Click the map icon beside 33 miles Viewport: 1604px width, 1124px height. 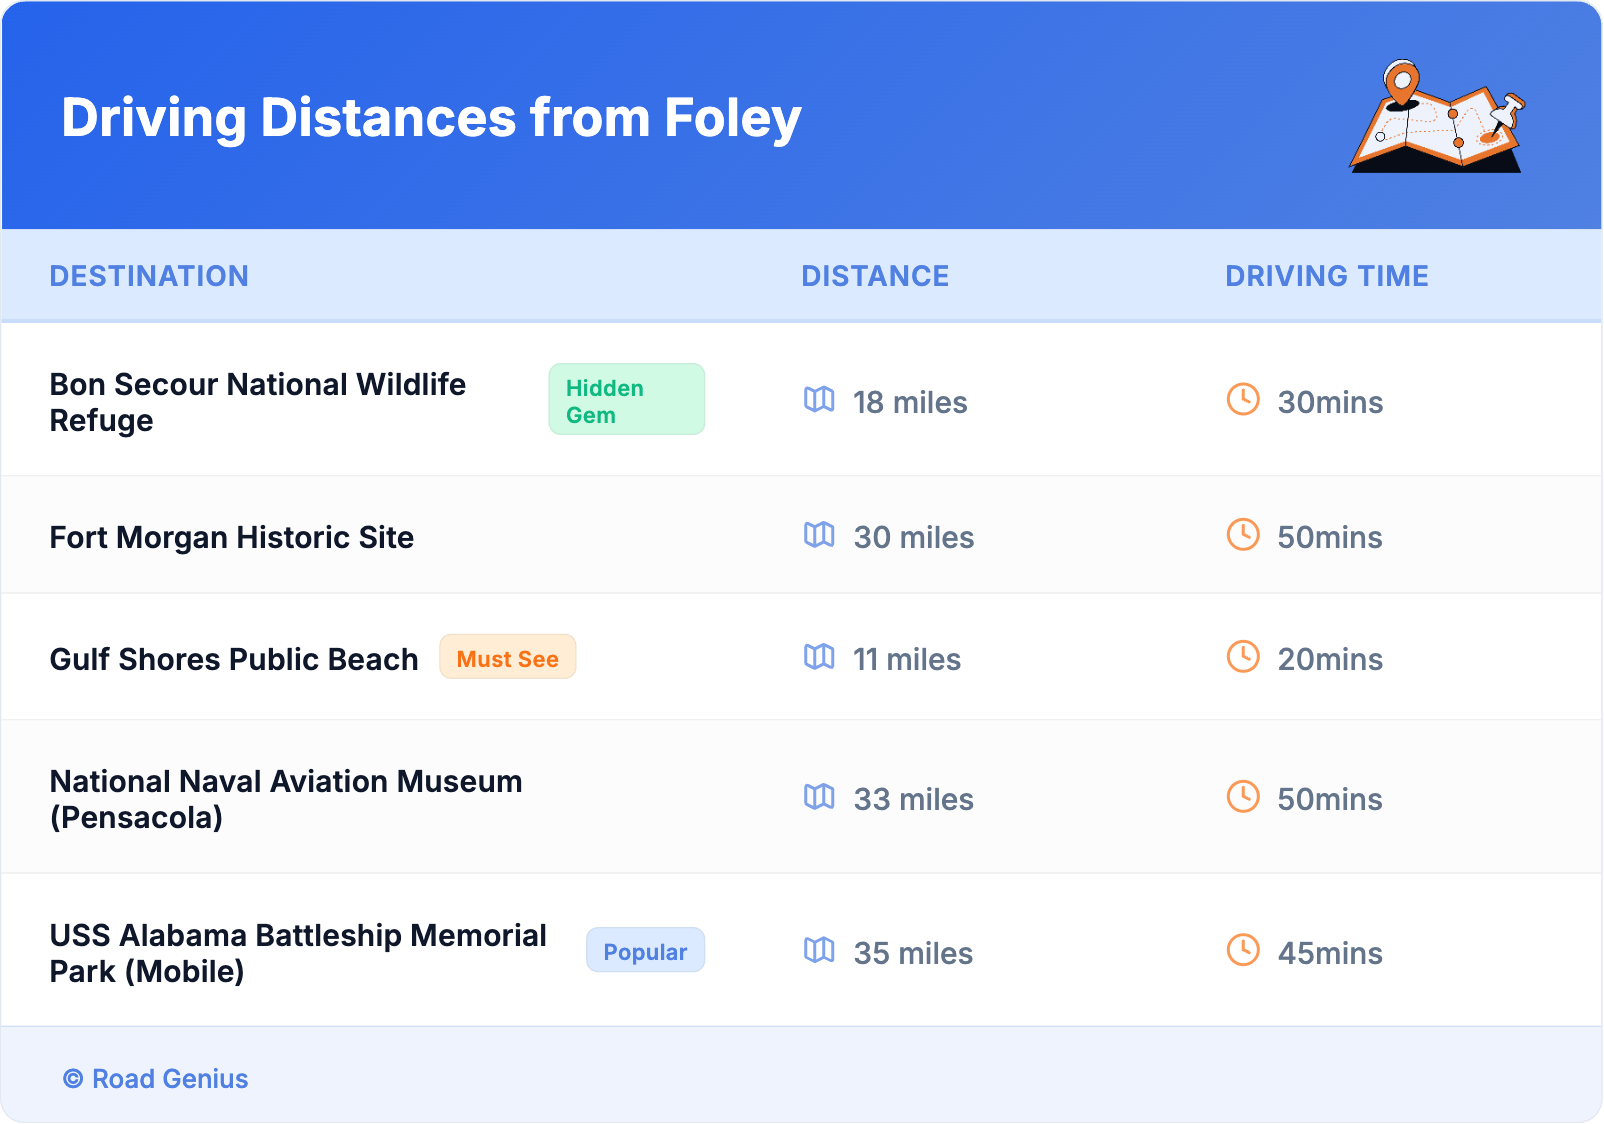click(x=819, y=797)
